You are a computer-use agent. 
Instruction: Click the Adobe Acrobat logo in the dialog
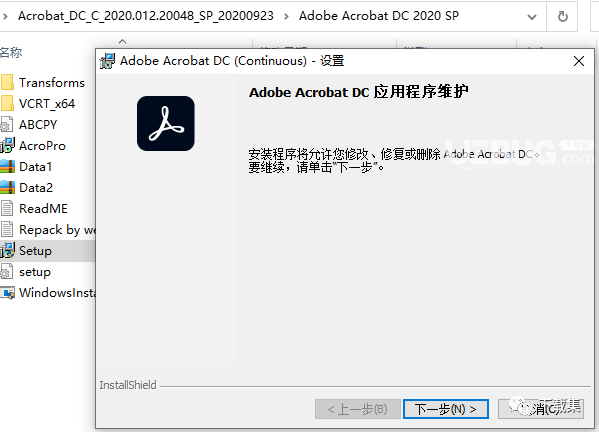(165, 123)
